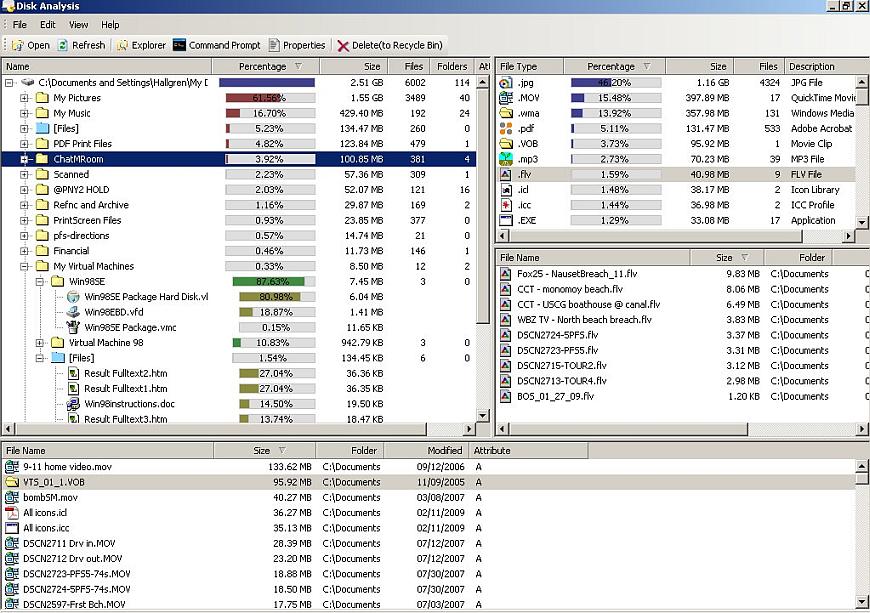Image resolution: width=870 pixels, height=613 pixels.
Task: Launch Explorer from the toolbar
Action: tap(122, 45)
